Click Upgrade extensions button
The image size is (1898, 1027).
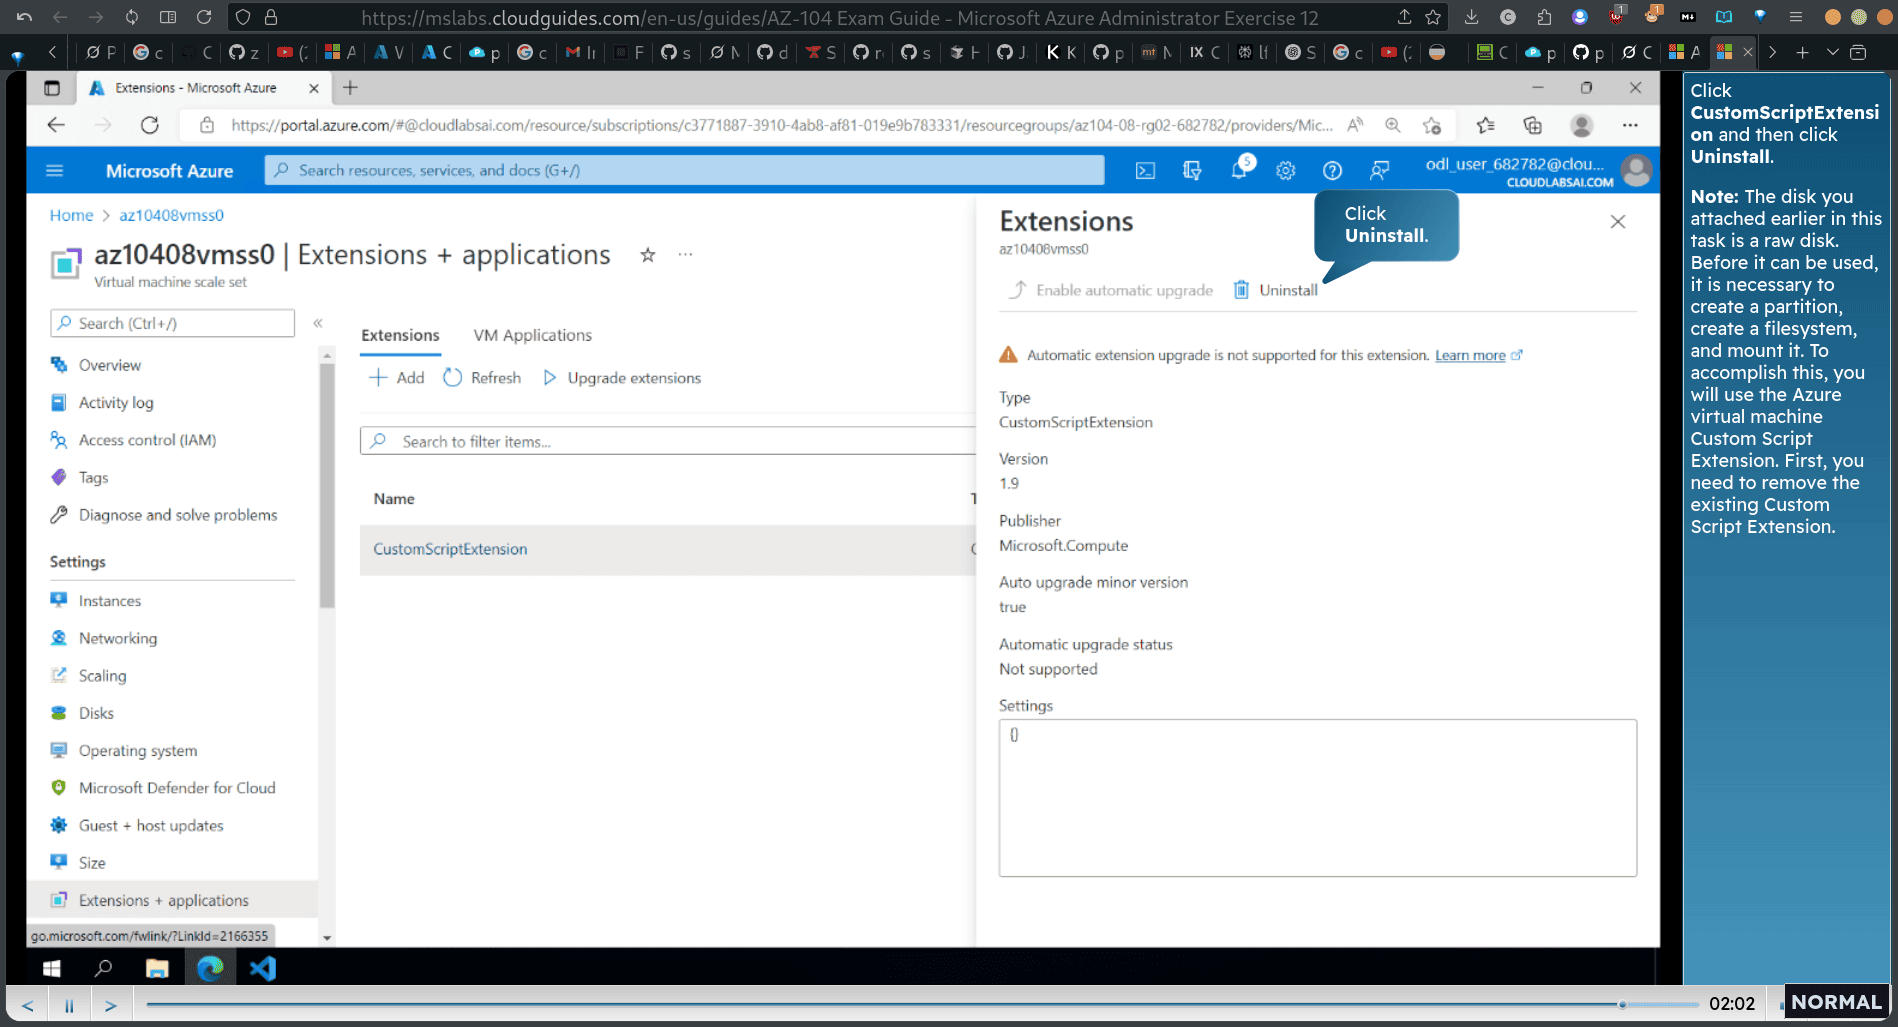coord(622,378)
